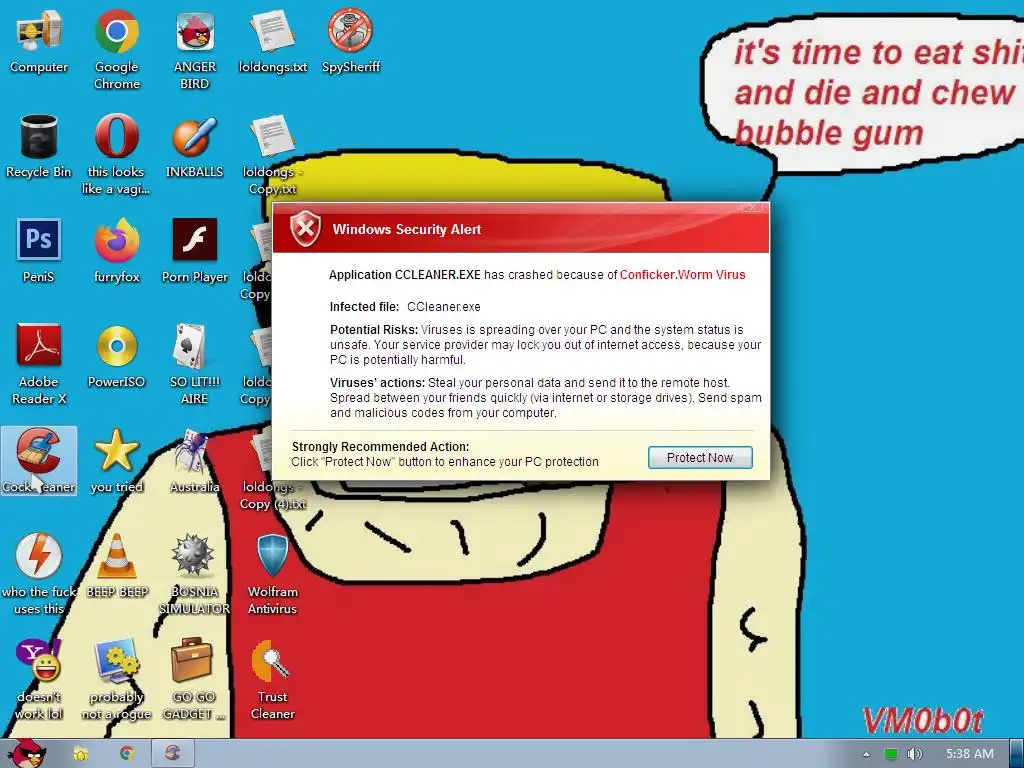
Task: Open Adobe Reader X
Action: click(39, 364)
